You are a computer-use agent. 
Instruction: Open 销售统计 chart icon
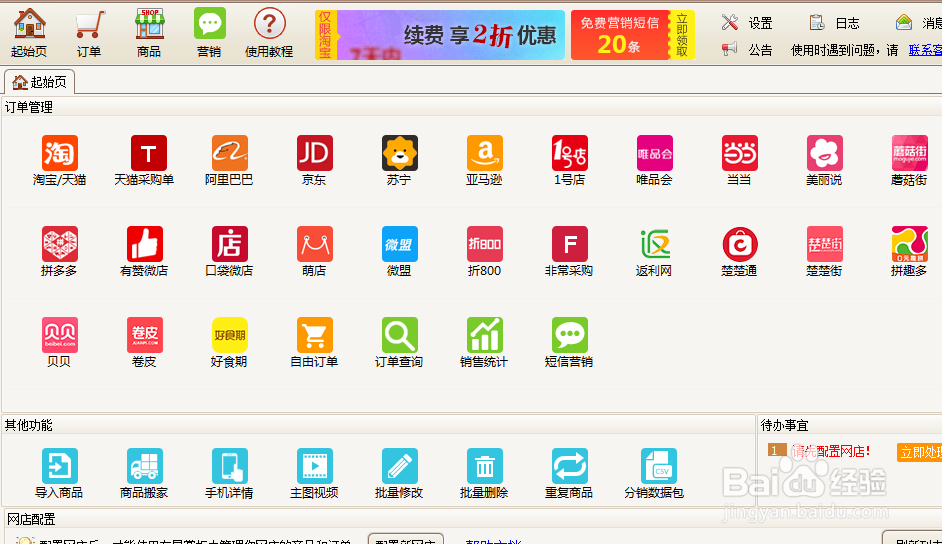click(484, 343)
